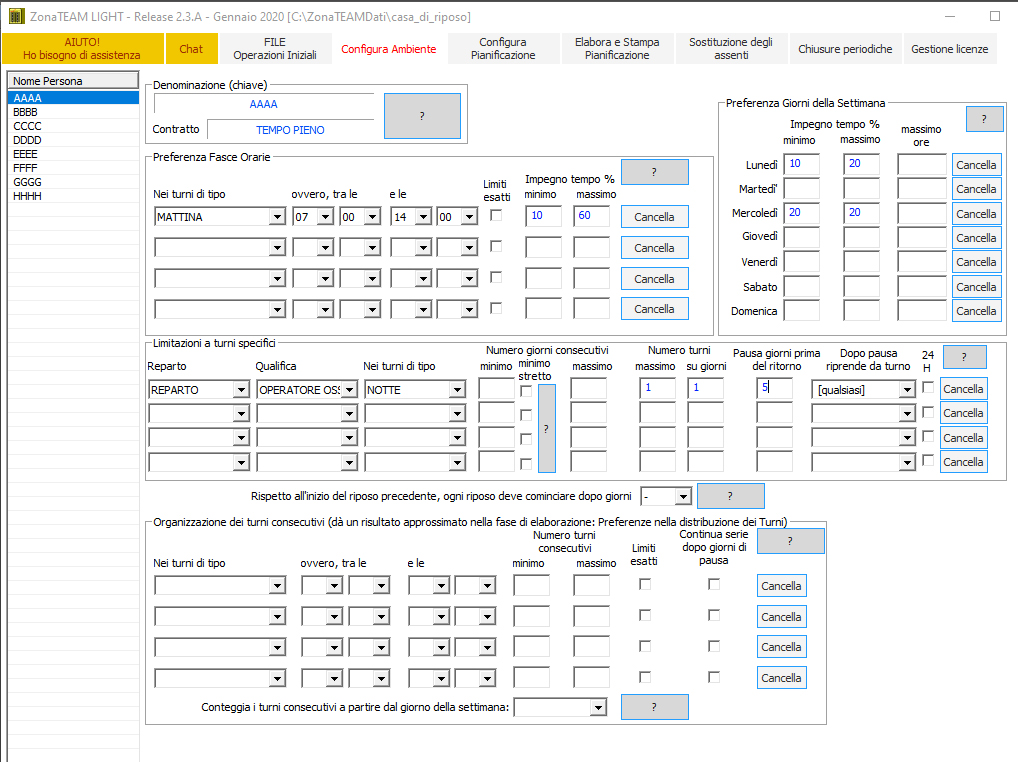Click help button in Limitazioni a turni specifici
The image size is (1018, 762).
[964, 356]
